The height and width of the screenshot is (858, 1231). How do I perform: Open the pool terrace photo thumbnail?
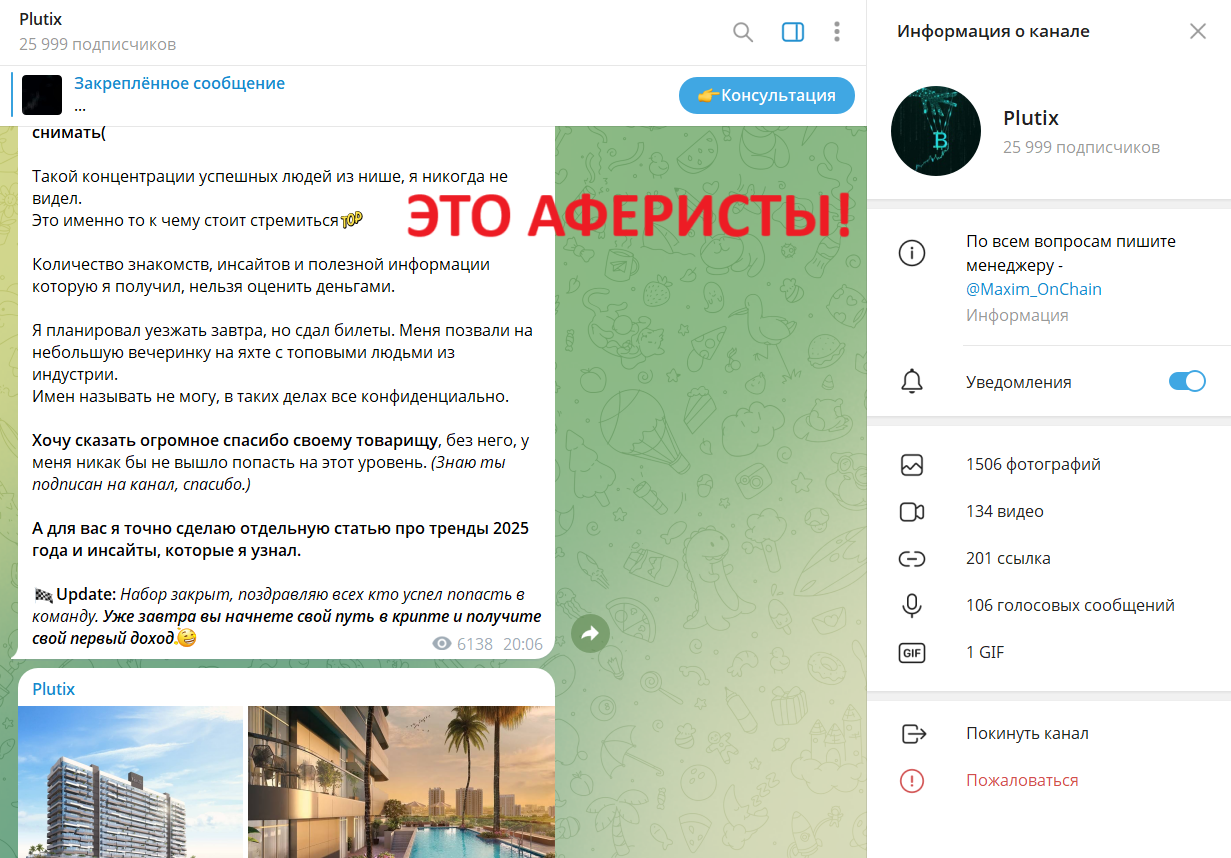point(401,782)
